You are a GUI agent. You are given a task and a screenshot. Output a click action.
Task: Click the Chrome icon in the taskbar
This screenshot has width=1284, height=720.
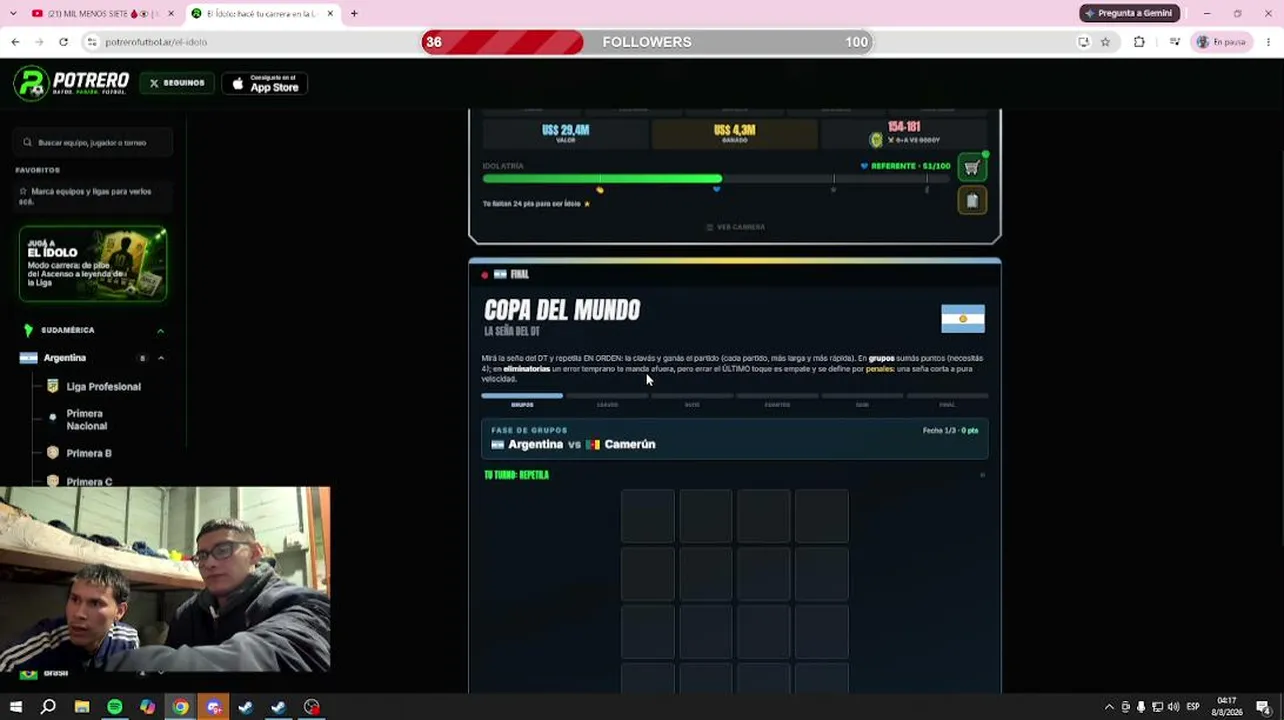click(180, 707)
